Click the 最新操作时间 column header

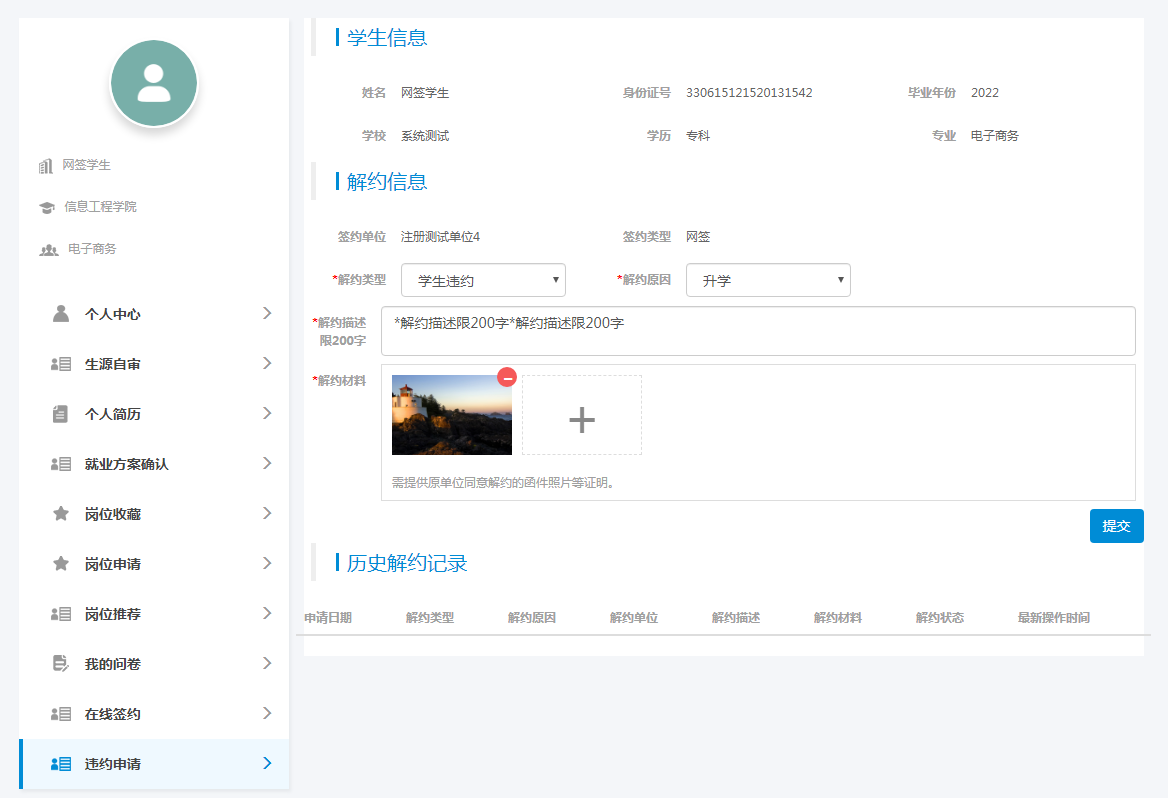click(x=1054, y=618)
